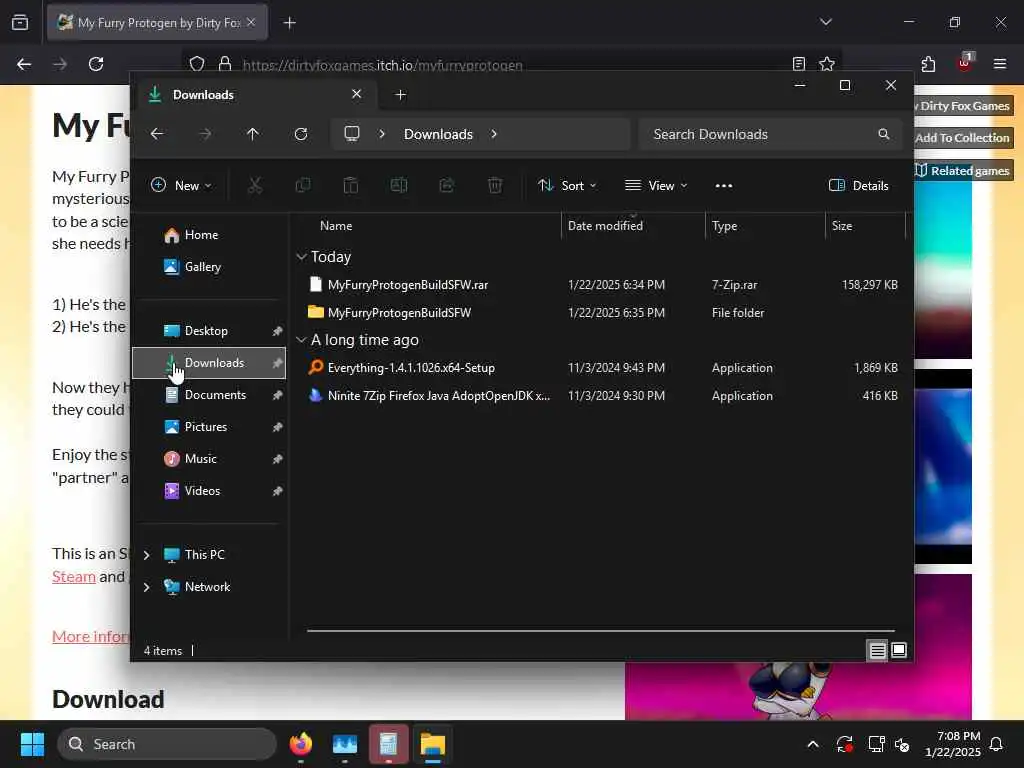
Task: Click the Share icon in the Explorer toolbar
Action: [447, 185]
